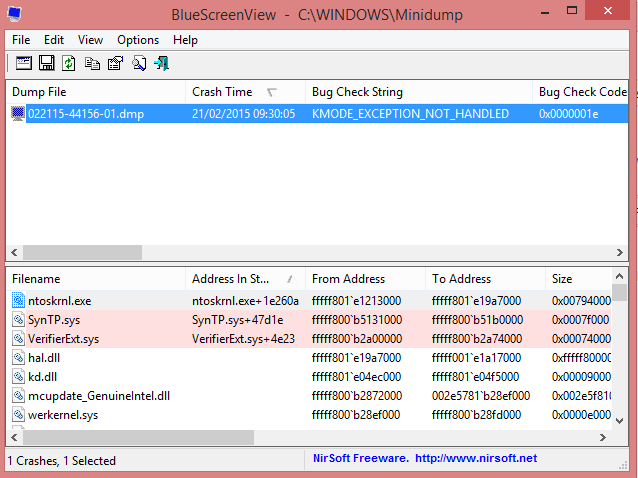The width and height of the screenshot is (638, 478).
Task: Sort by the Size column header
Action: pos(578,279)
